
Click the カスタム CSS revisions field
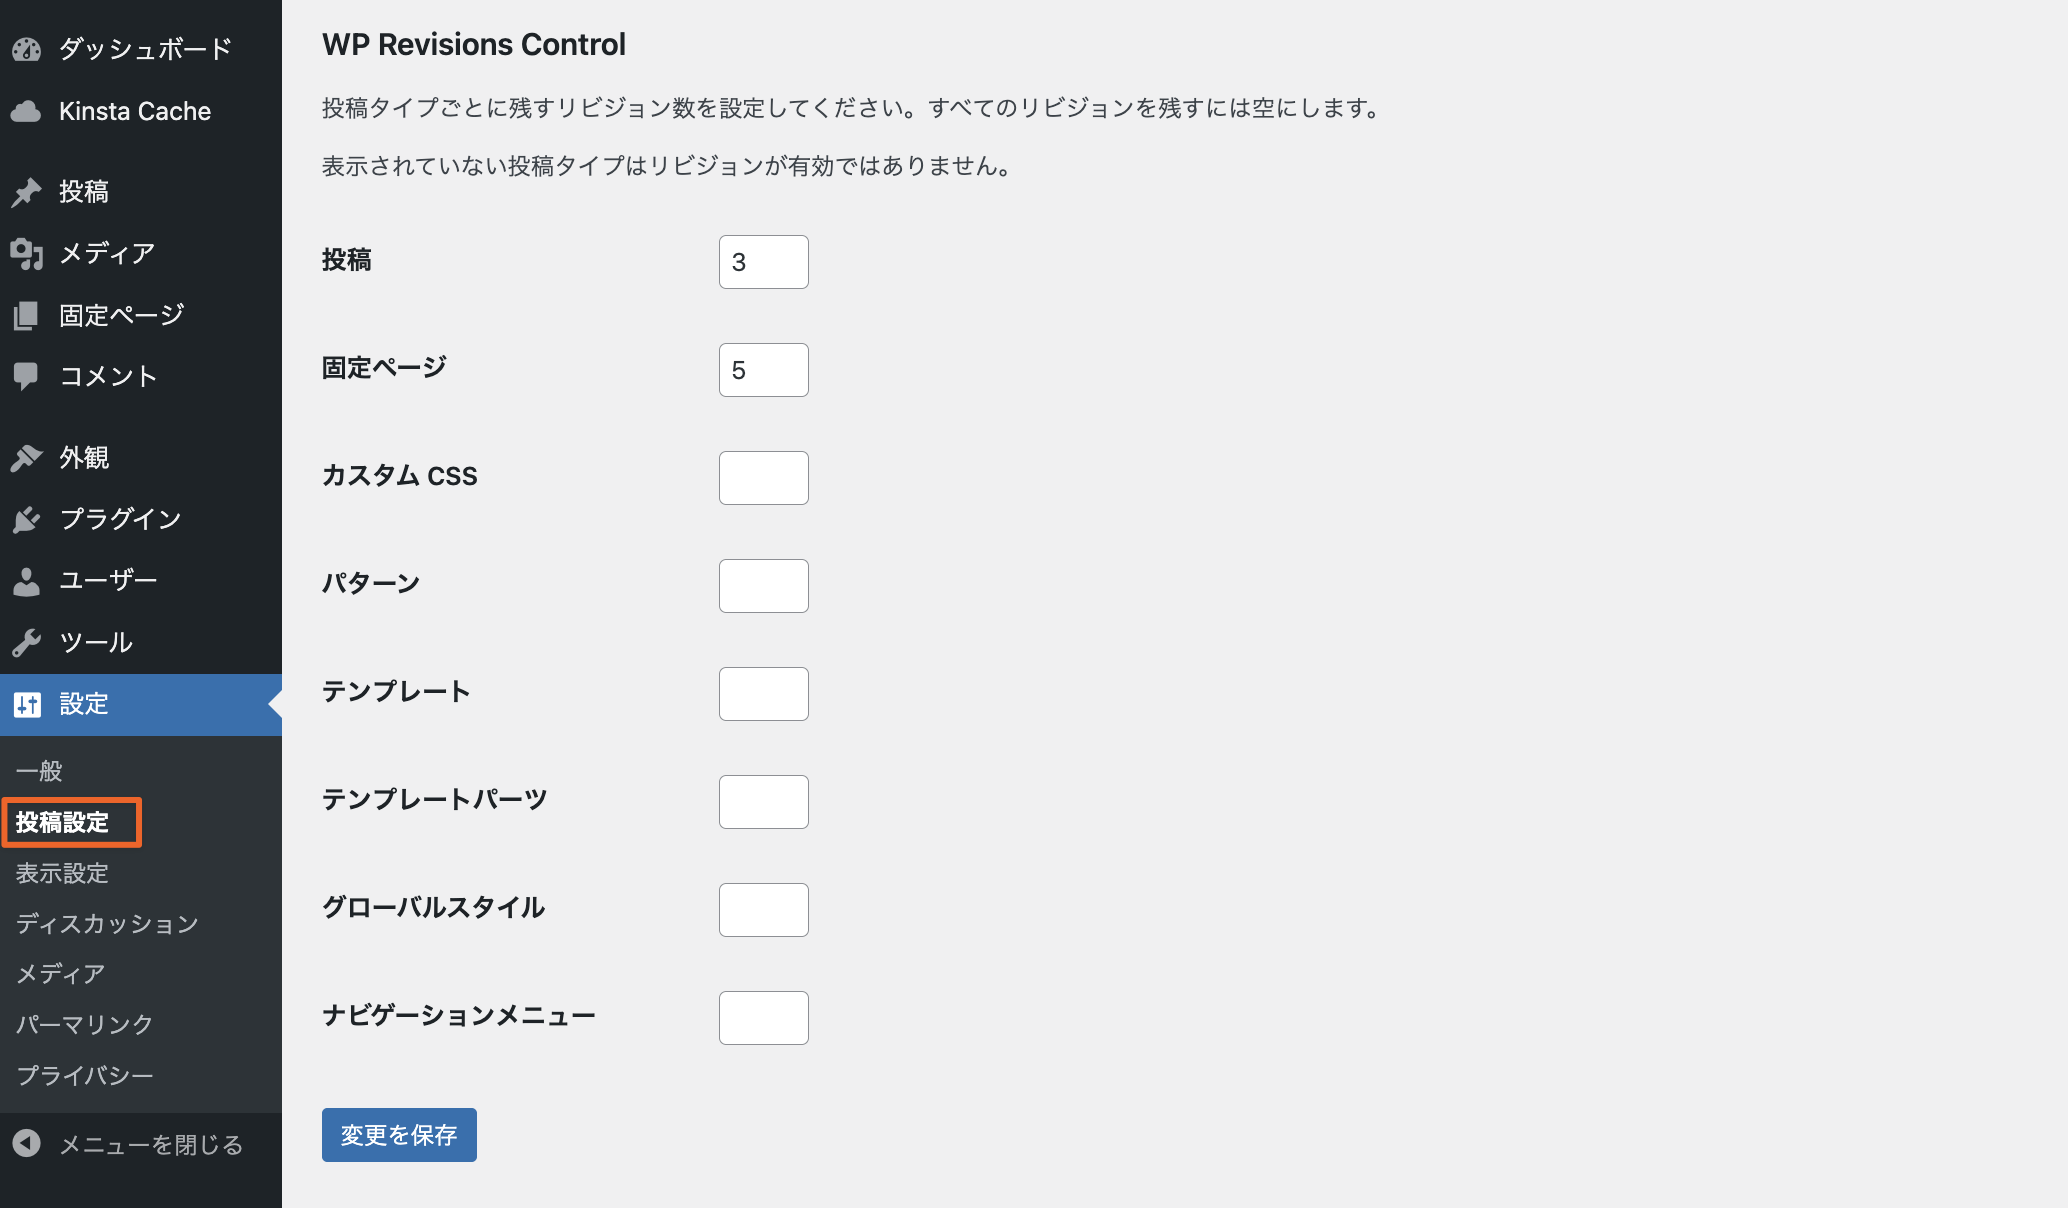click(763, 478)
